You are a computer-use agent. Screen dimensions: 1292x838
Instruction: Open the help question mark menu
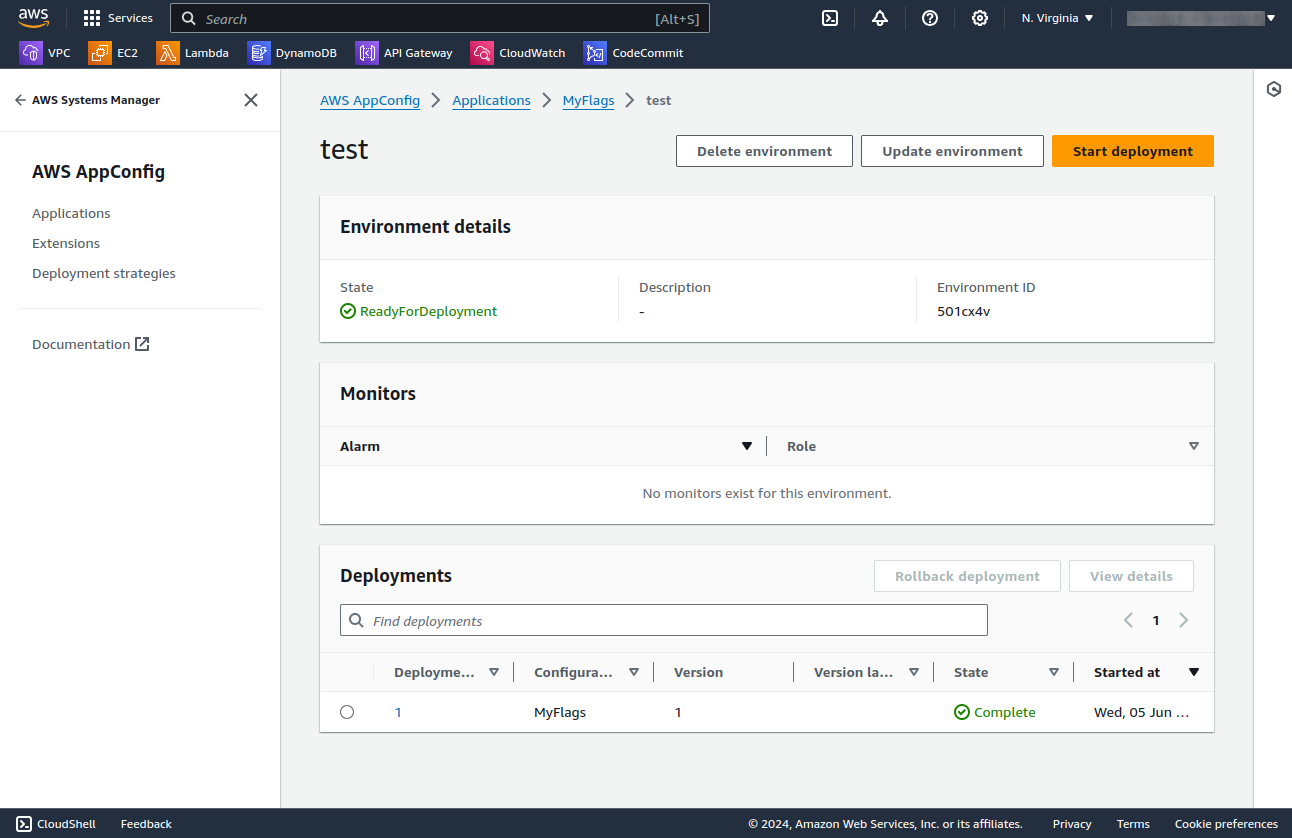pos(930,18)
